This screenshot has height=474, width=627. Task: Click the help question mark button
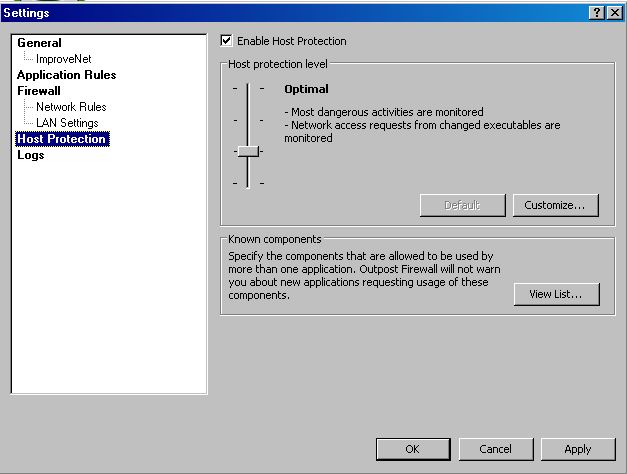click(597, 13)
